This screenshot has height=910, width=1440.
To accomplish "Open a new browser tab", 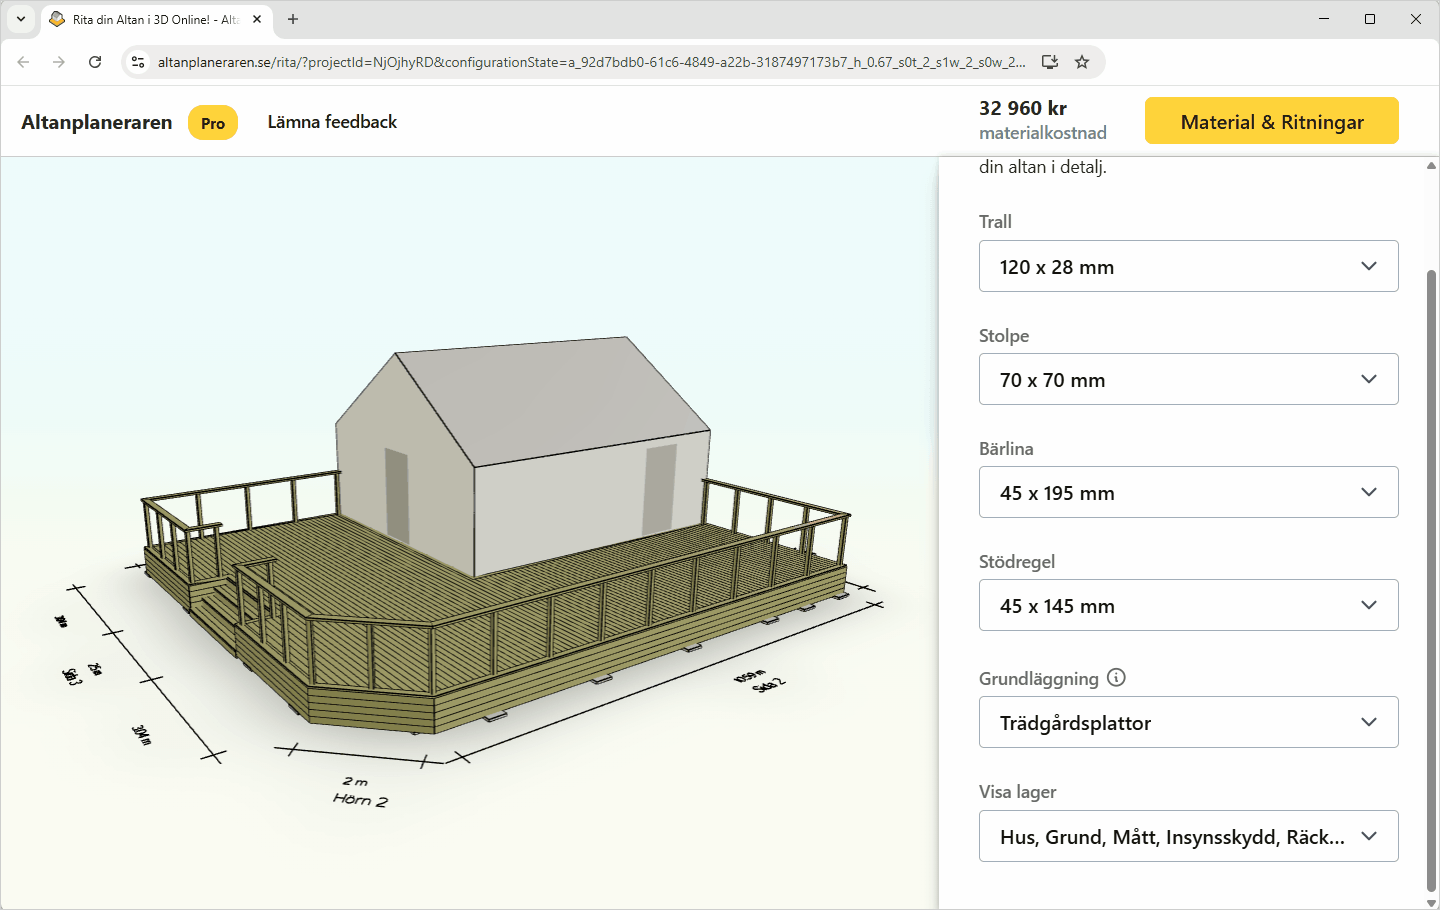I will point(293,19).
